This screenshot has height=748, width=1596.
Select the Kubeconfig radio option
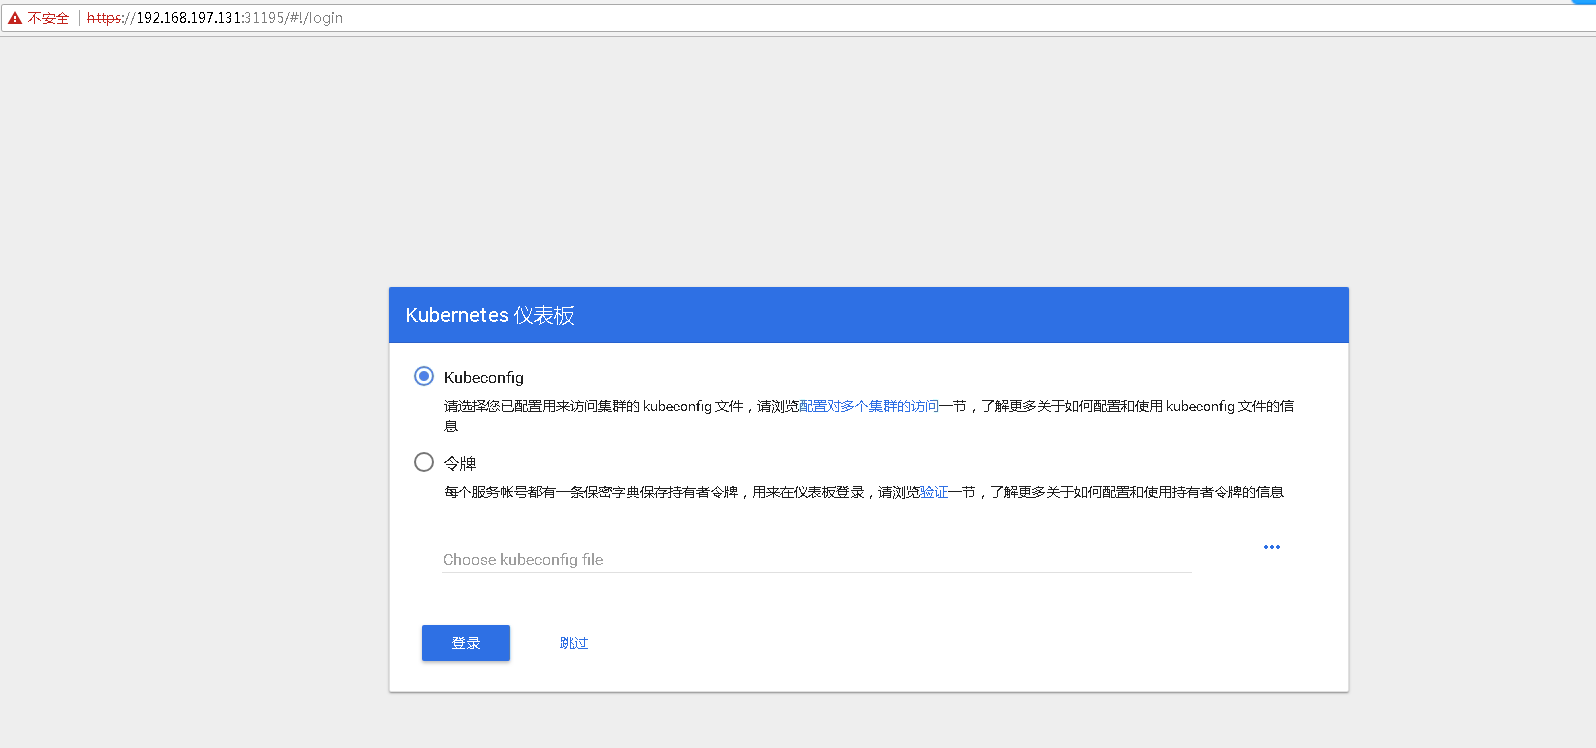[424, 376]
